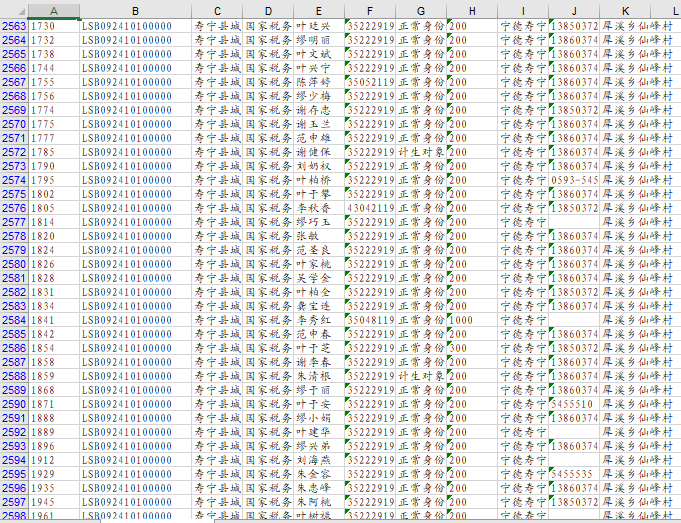The image size is (681, 523).
Task: Select column E header
Action: point(319,11)
